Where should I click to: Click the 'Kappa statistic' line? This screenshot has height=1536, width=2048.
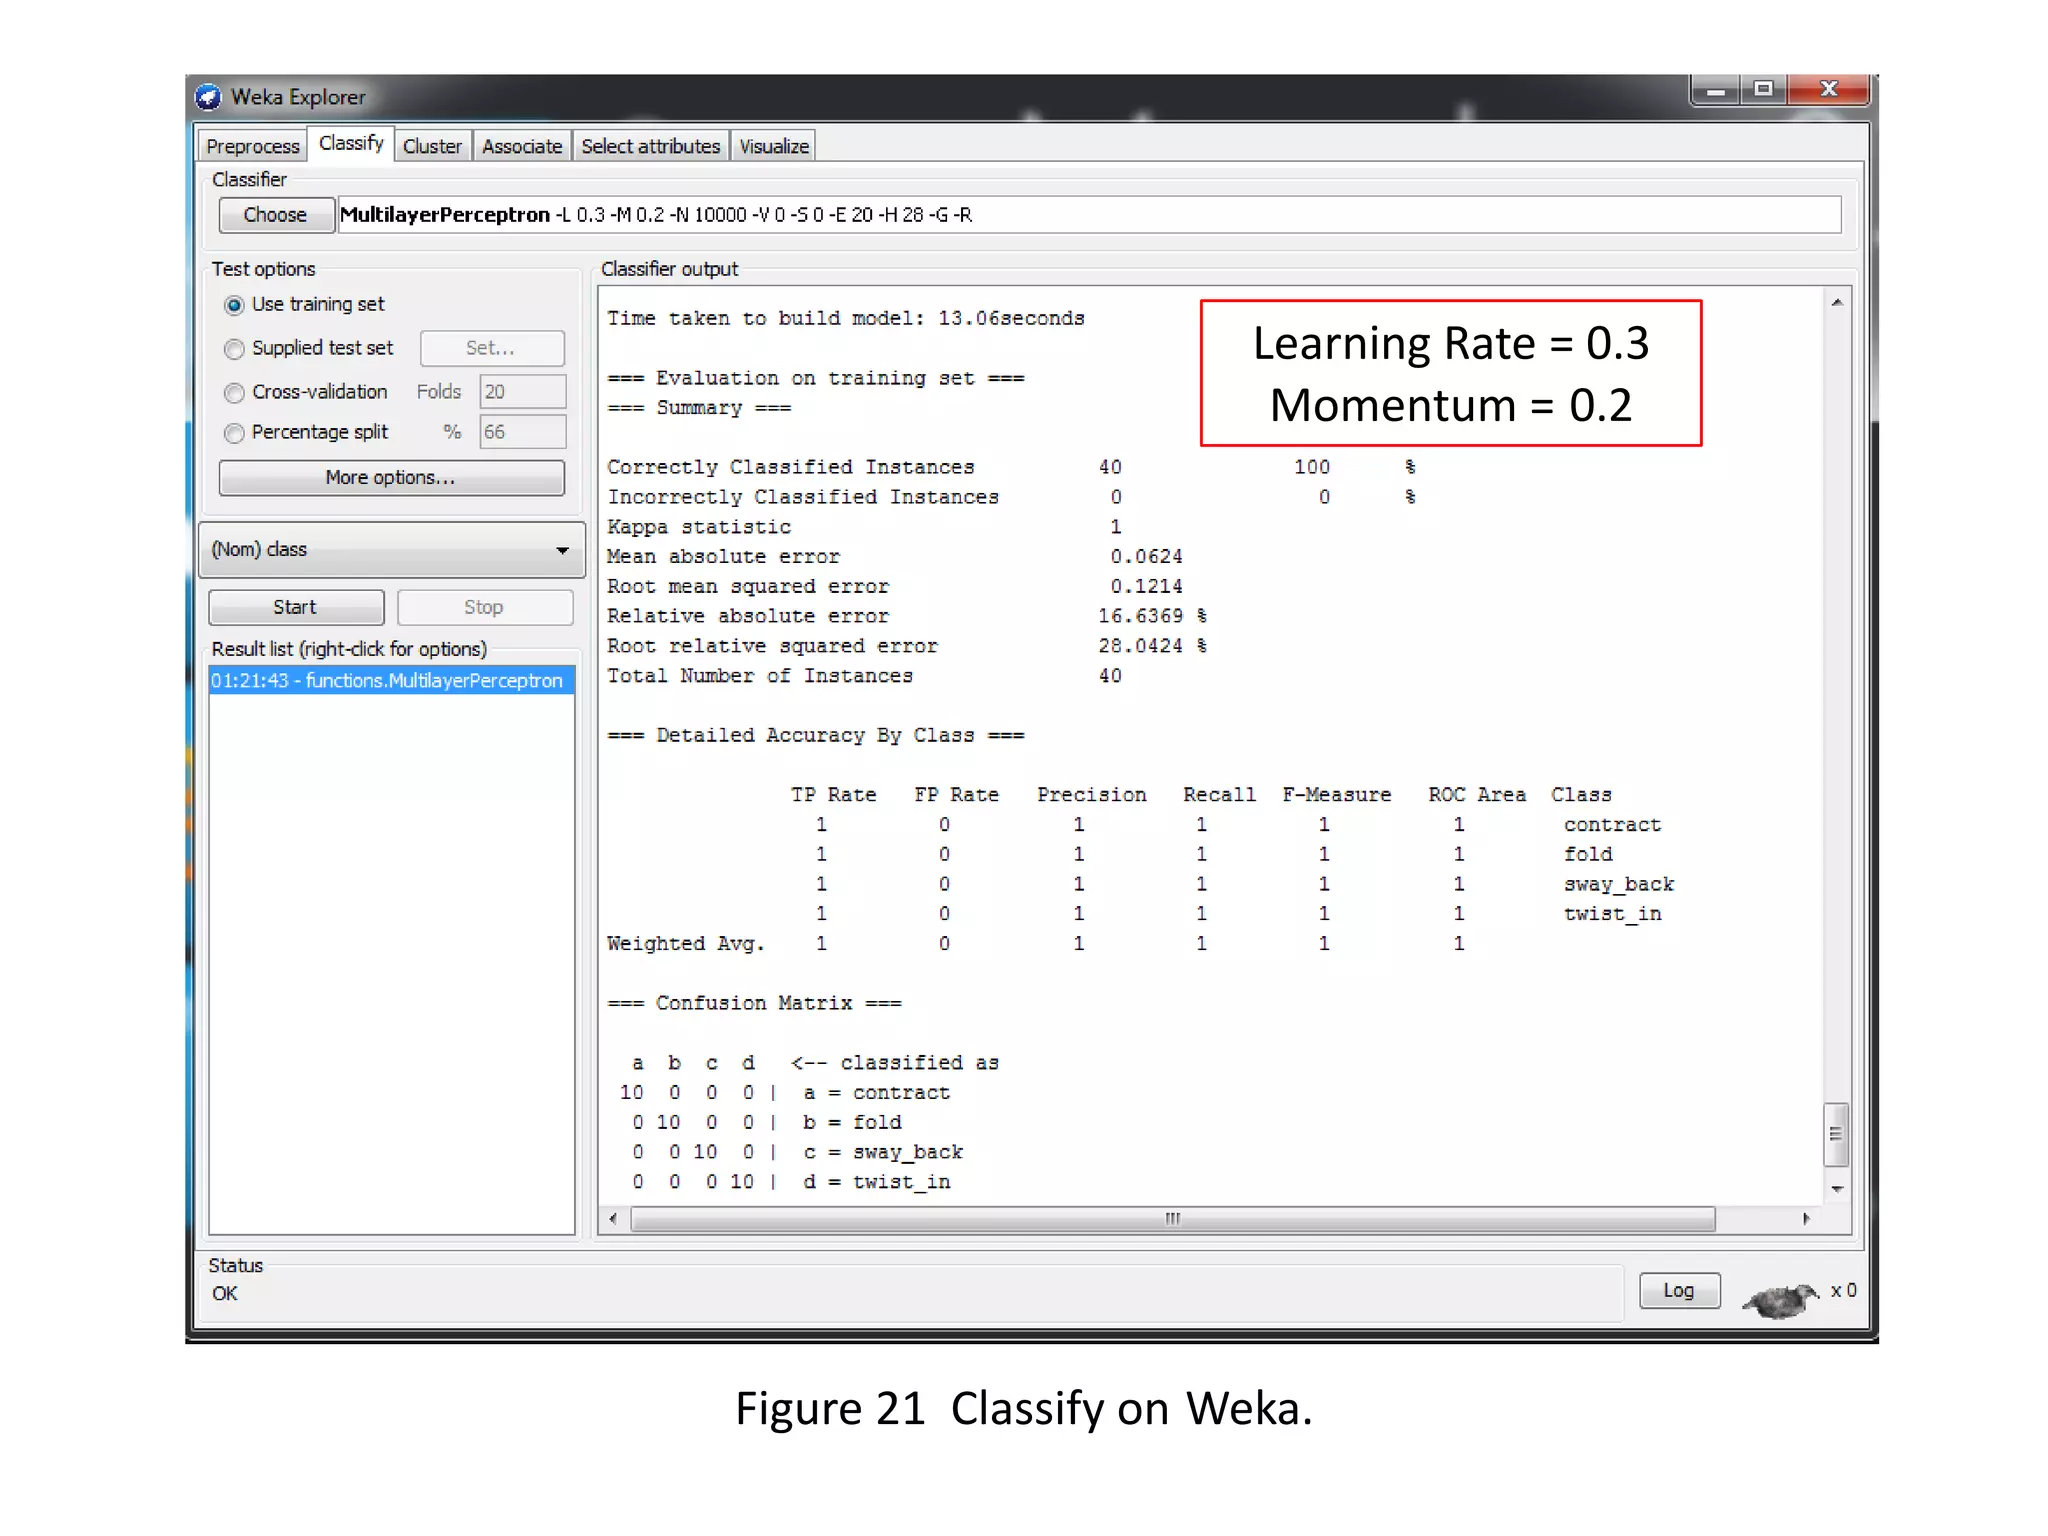865,527
